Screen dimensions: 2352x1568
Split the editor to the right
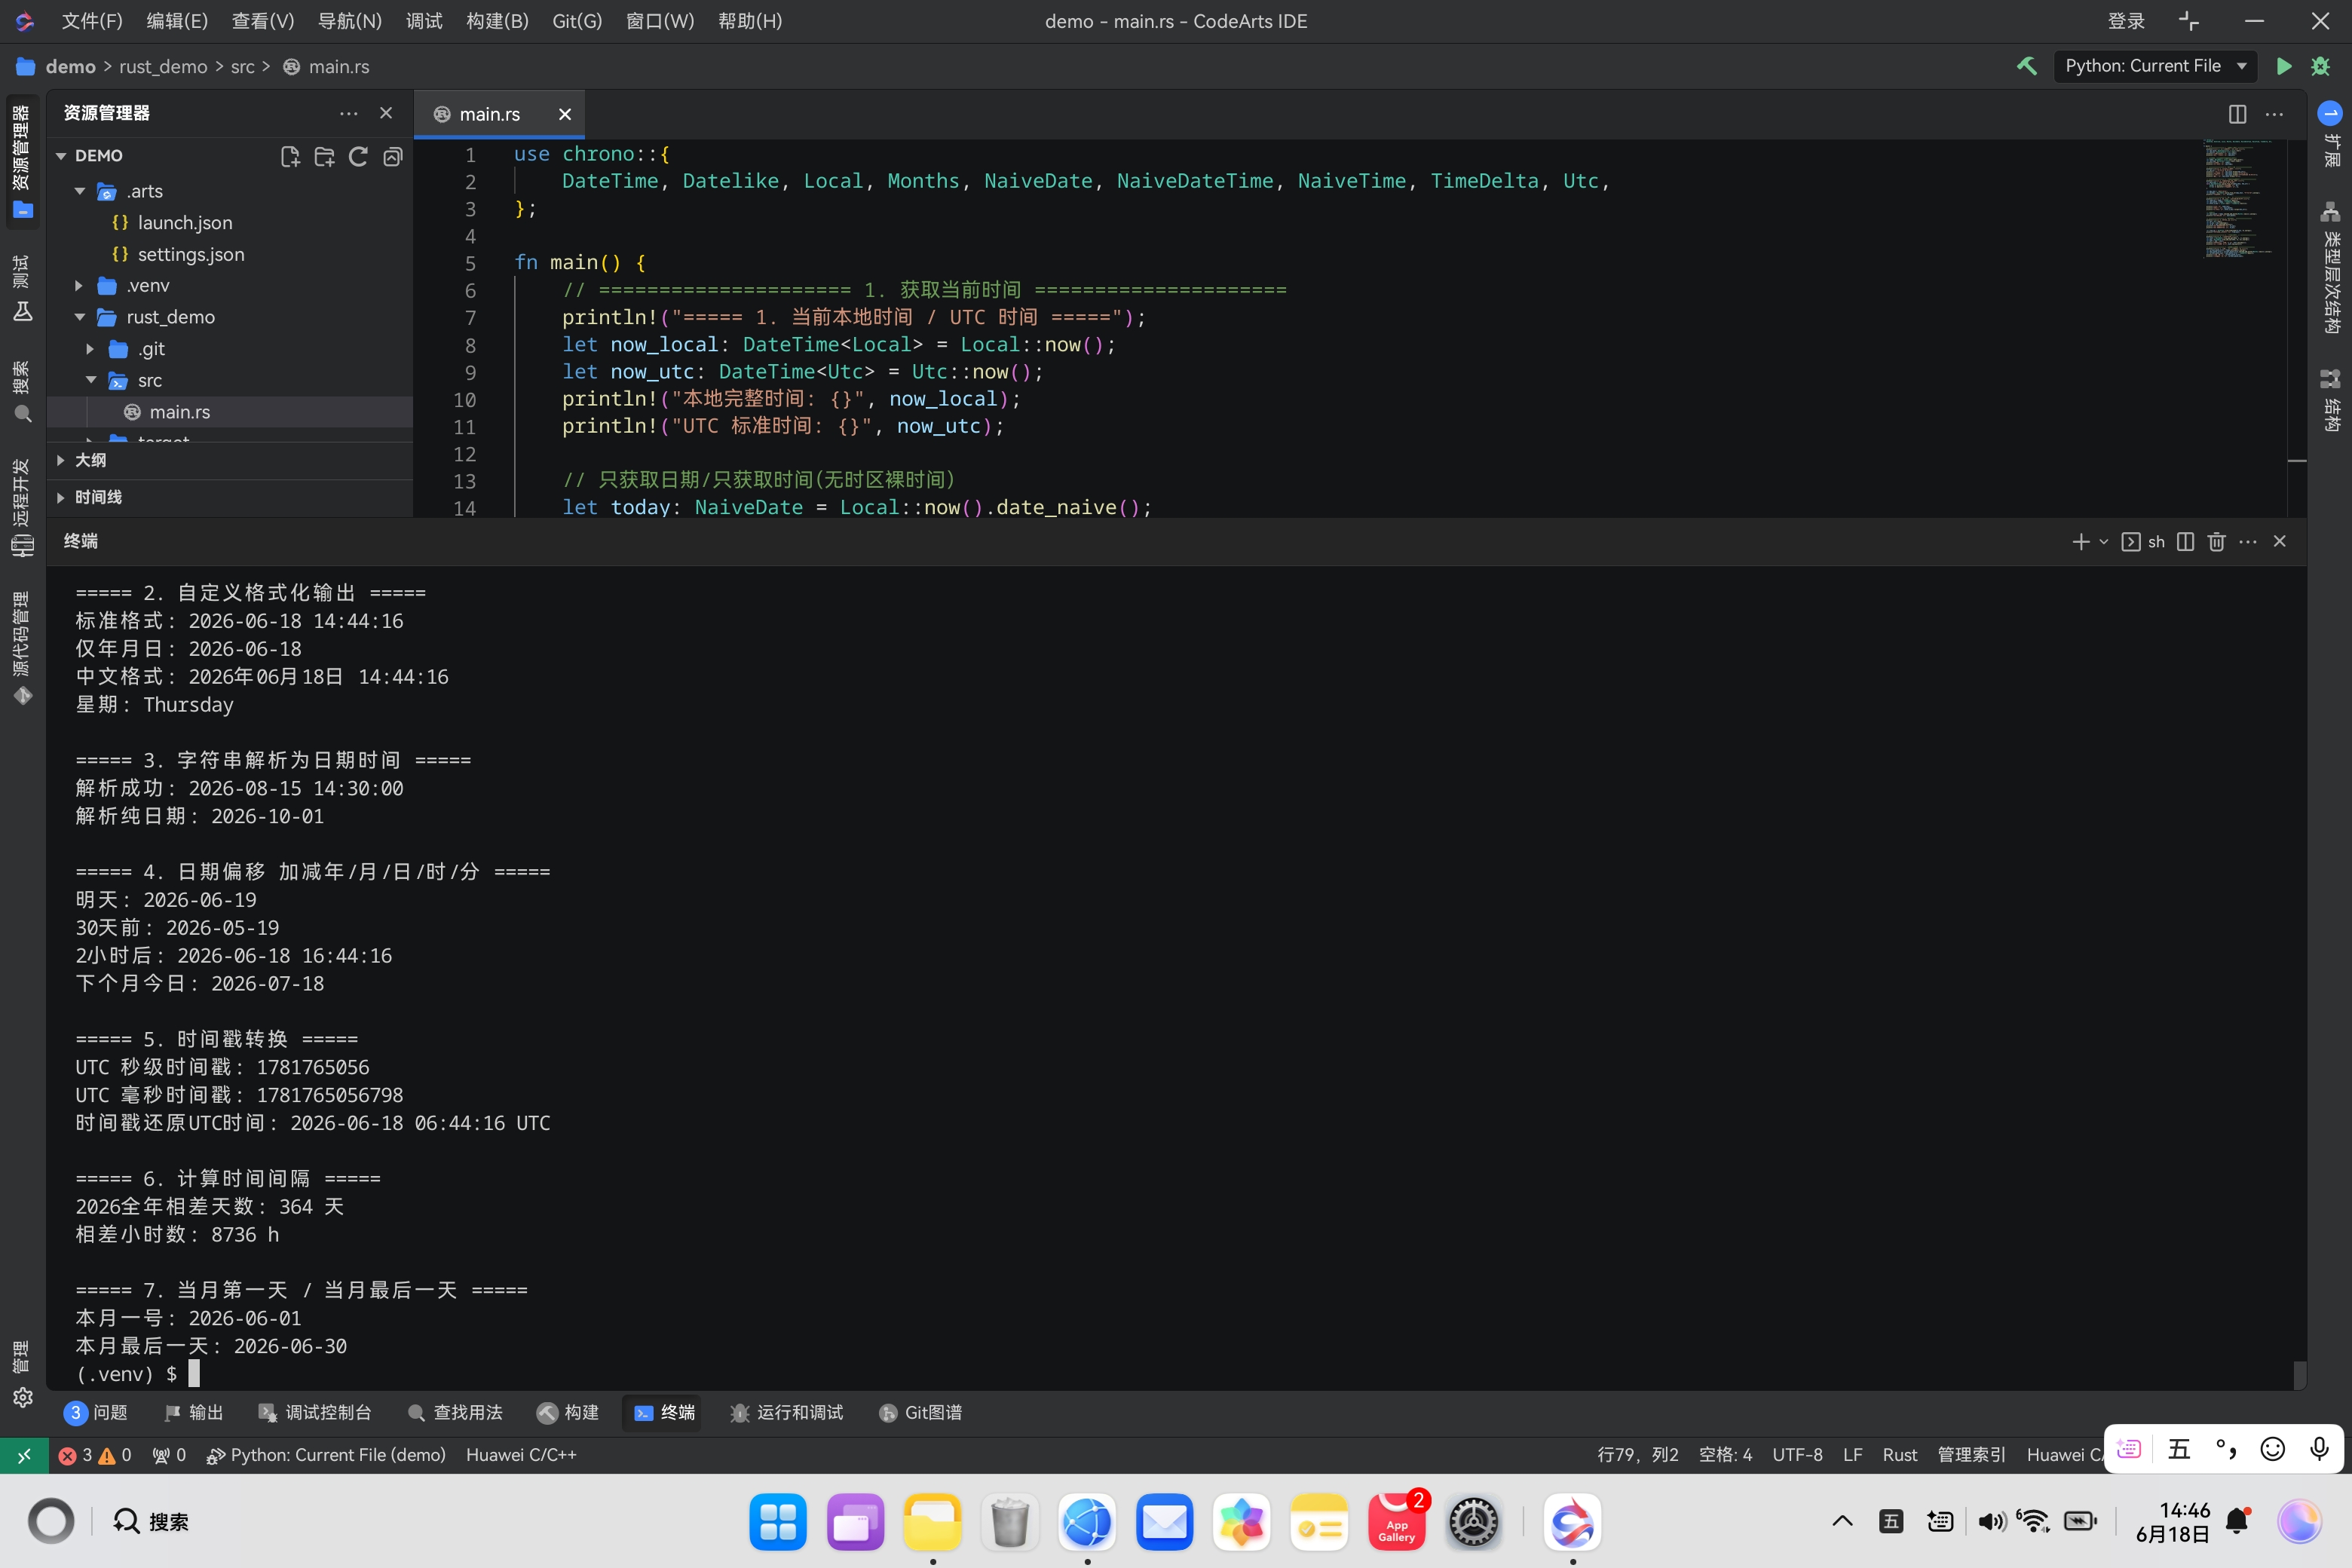coord(2237,114)
